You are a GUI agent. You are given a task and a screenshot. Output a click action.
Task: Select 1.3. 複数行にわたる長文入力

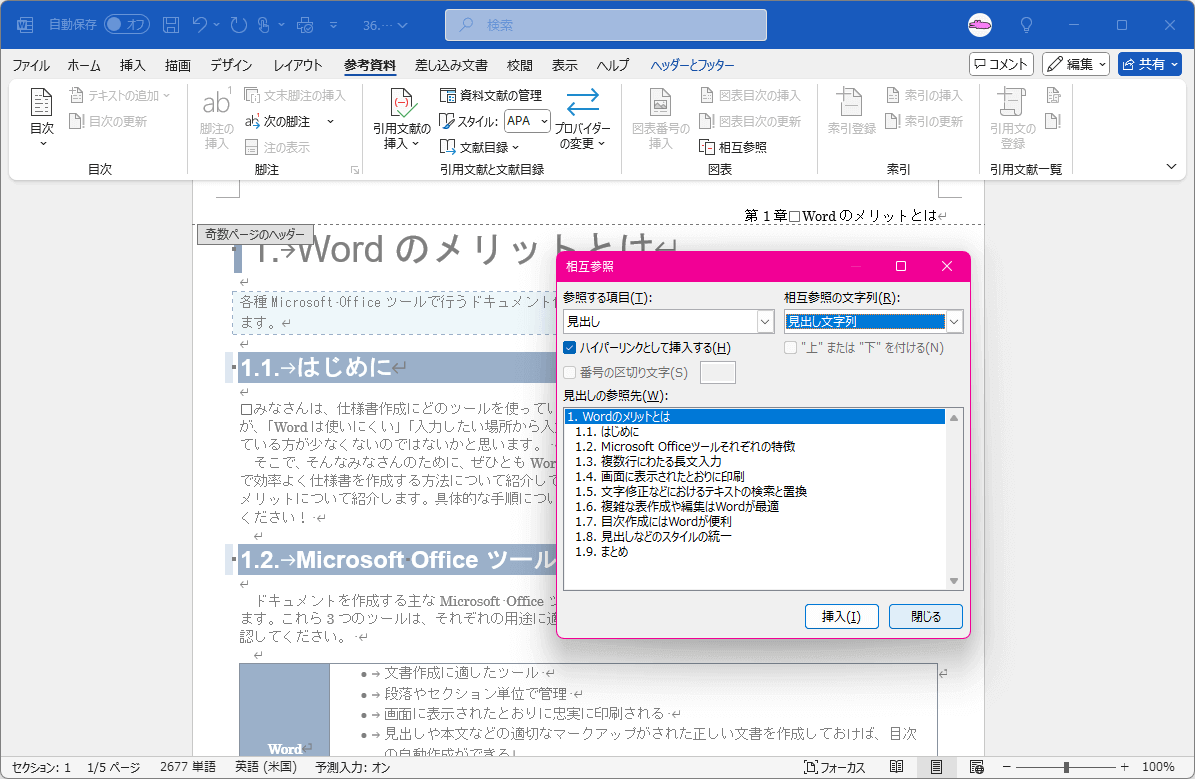pos(754,462)
